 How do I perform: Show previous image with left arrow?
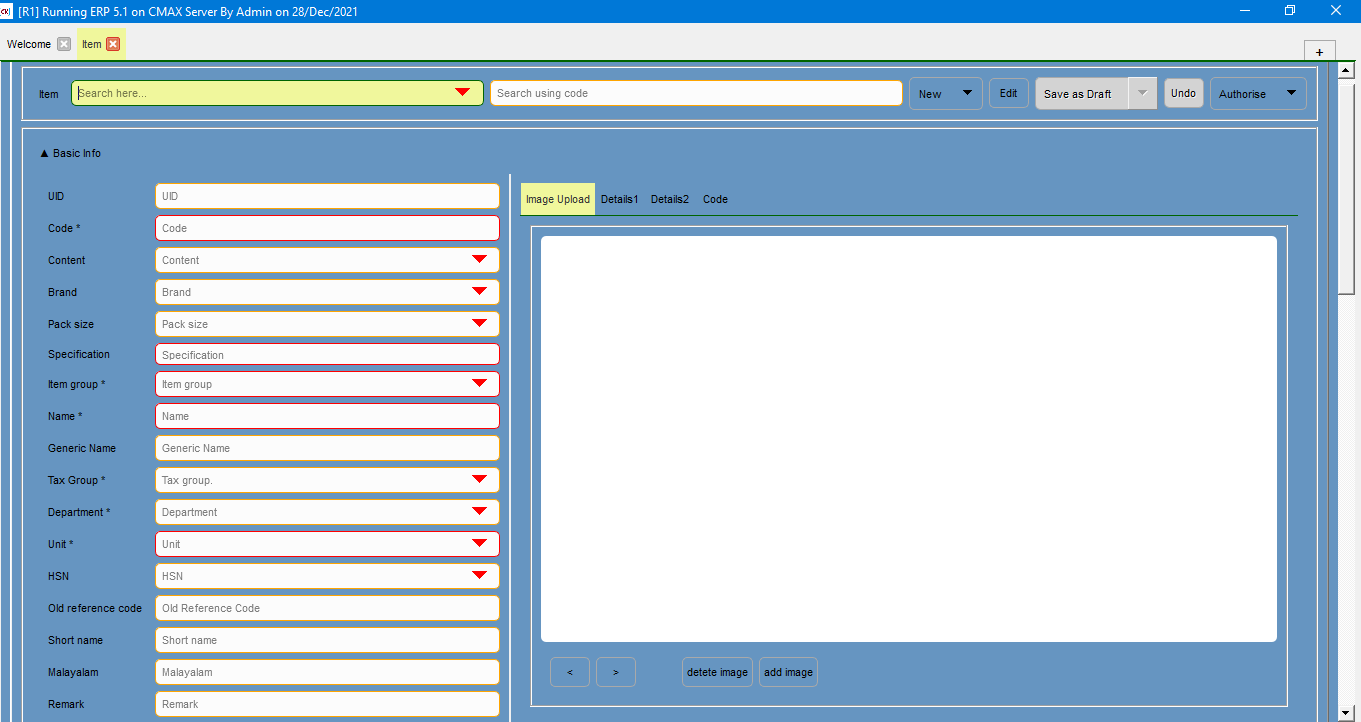[570, 672]
